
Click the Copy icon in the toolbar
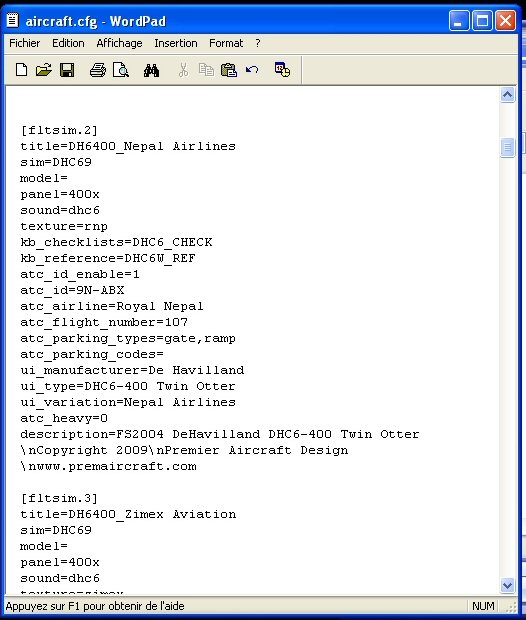(x=206, y=70)
